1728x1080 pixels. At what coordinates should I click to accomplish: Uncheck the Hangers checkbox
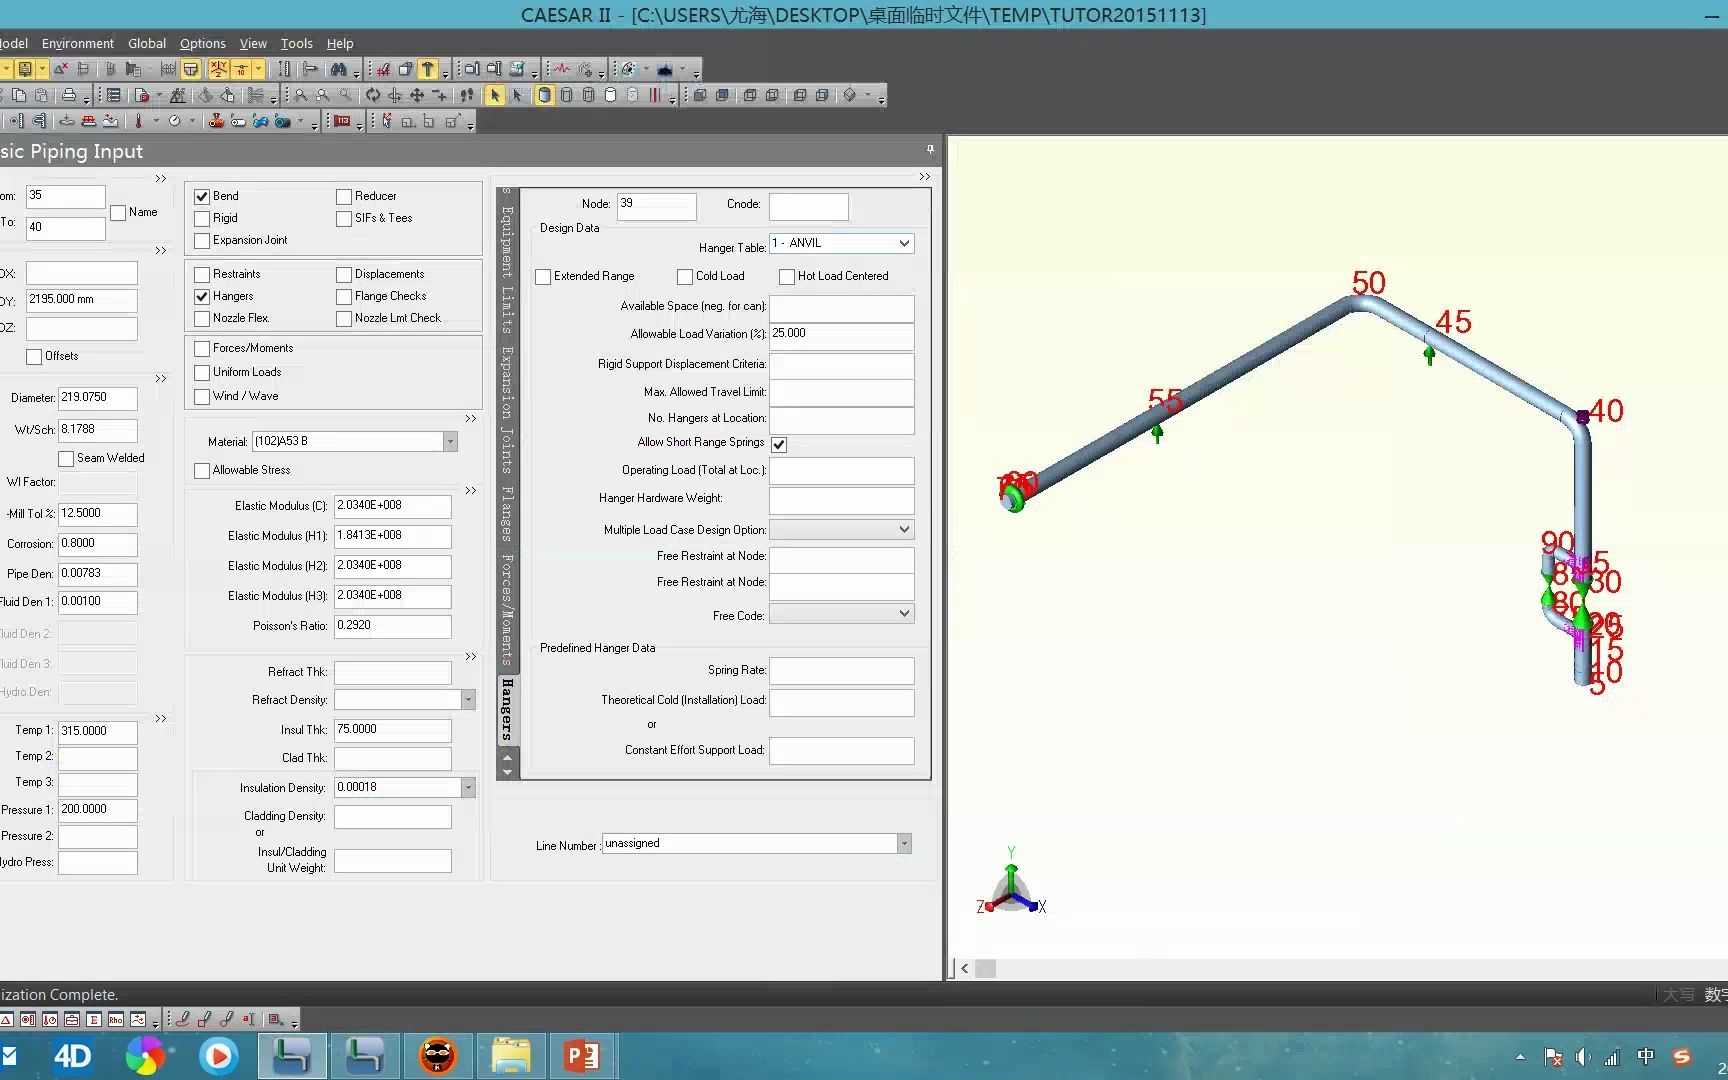(x=202, y=296)
